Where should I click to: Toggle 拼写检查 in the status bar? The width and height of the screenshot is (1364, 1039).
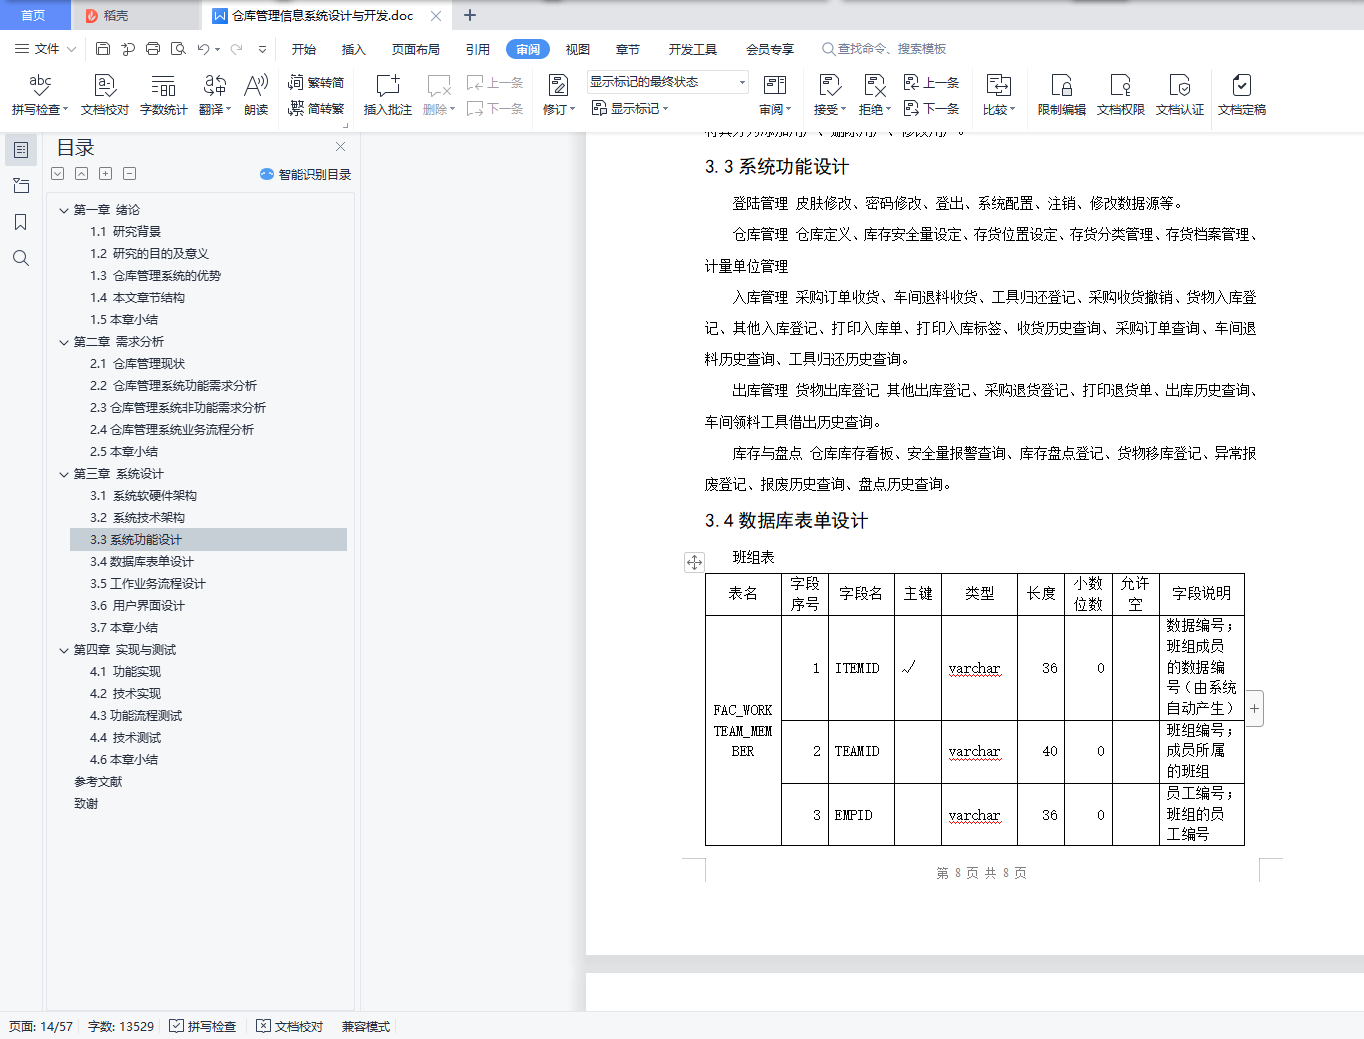click(x=203, y=1026)
